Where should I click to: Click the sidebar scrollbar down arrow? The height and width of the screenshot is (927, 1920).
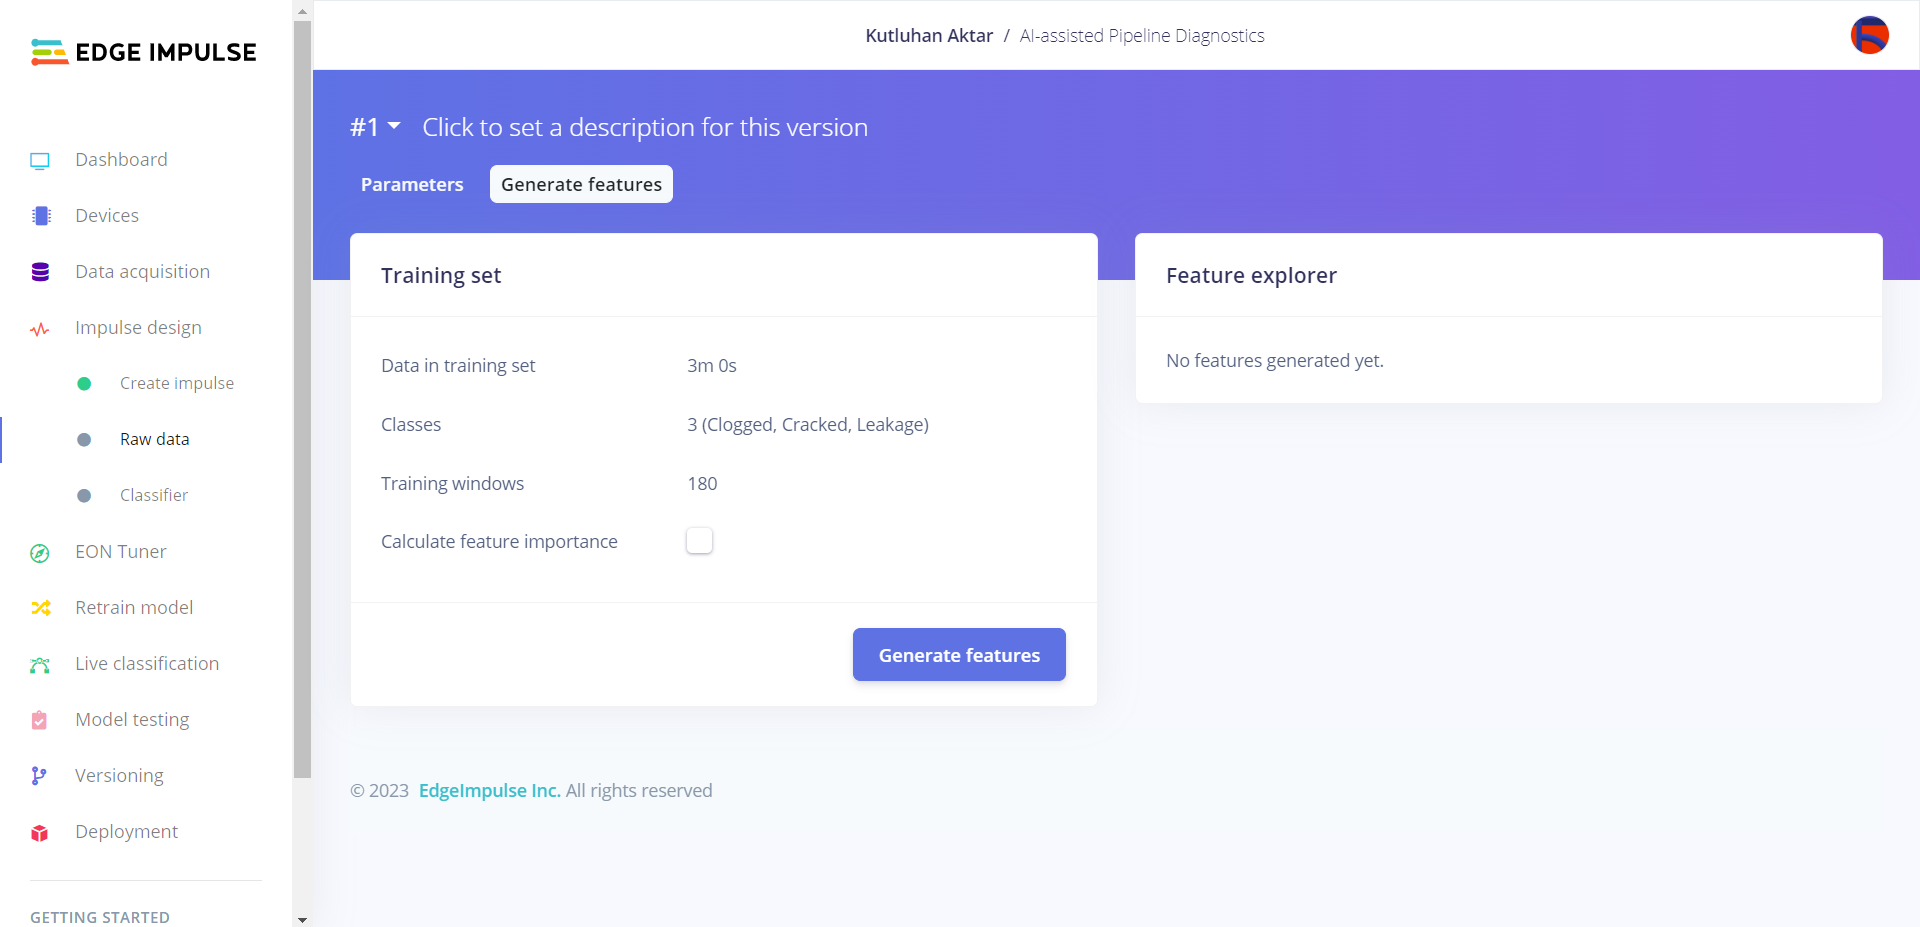[x=302, y=919]
